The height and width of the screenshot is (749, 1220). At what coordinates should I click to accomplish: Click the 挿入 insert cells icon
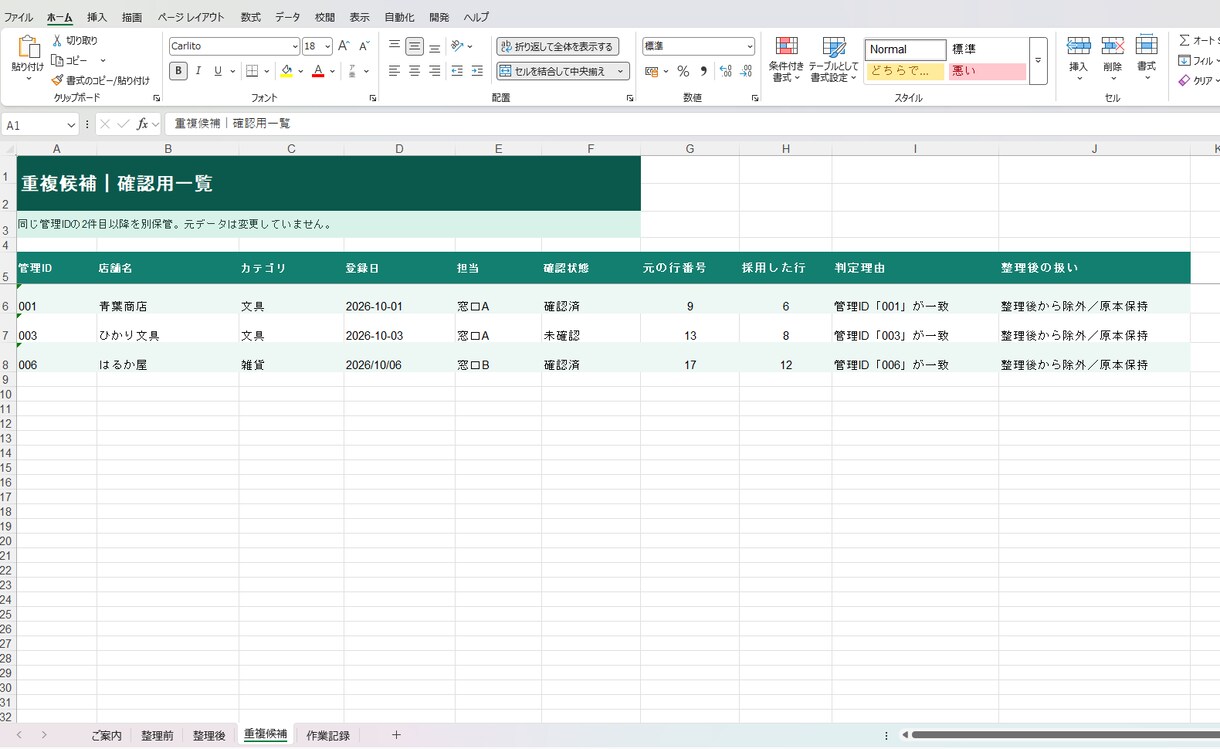(x=1078, y=46)
